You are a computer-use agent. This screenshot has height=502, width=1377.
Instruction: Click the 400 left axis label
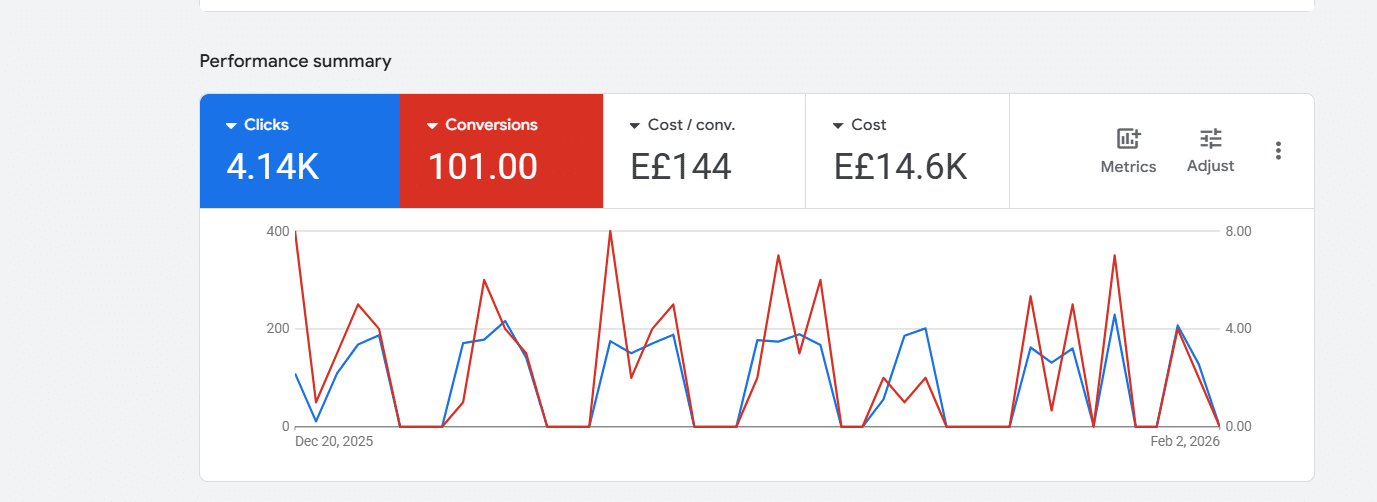pos(278,231)
